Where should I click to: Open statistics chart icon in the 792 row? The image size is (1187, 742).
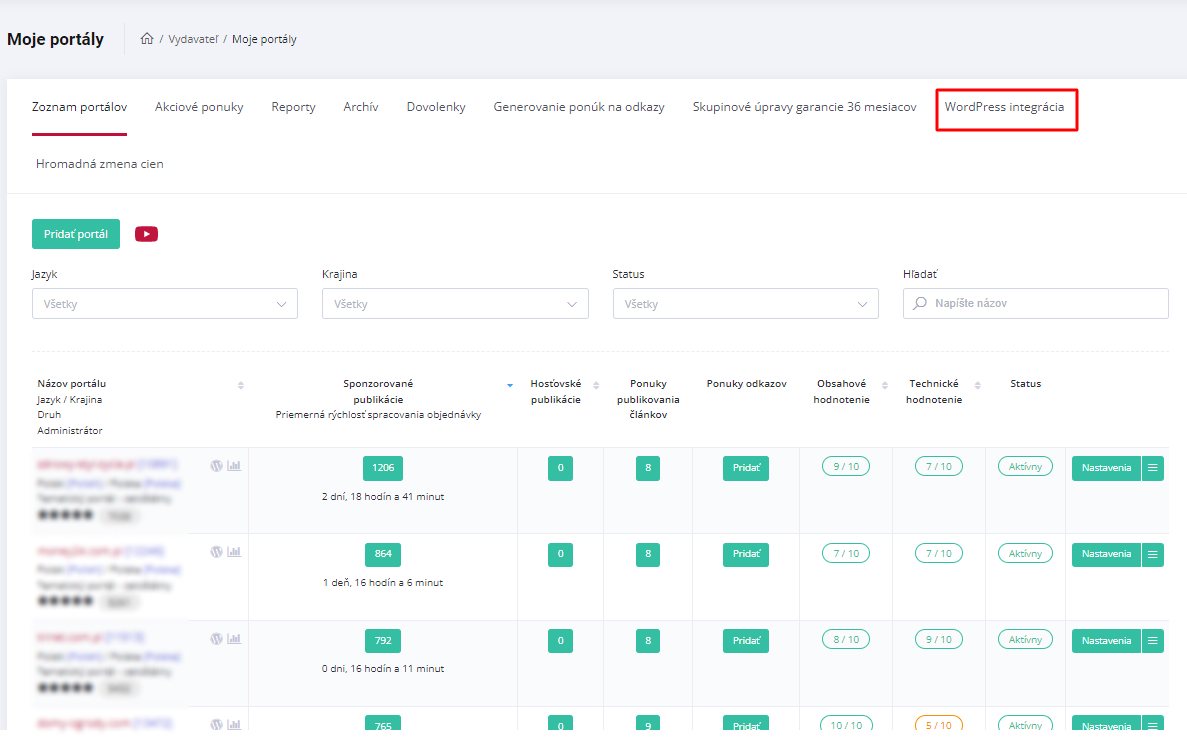(x=234, y=638)
